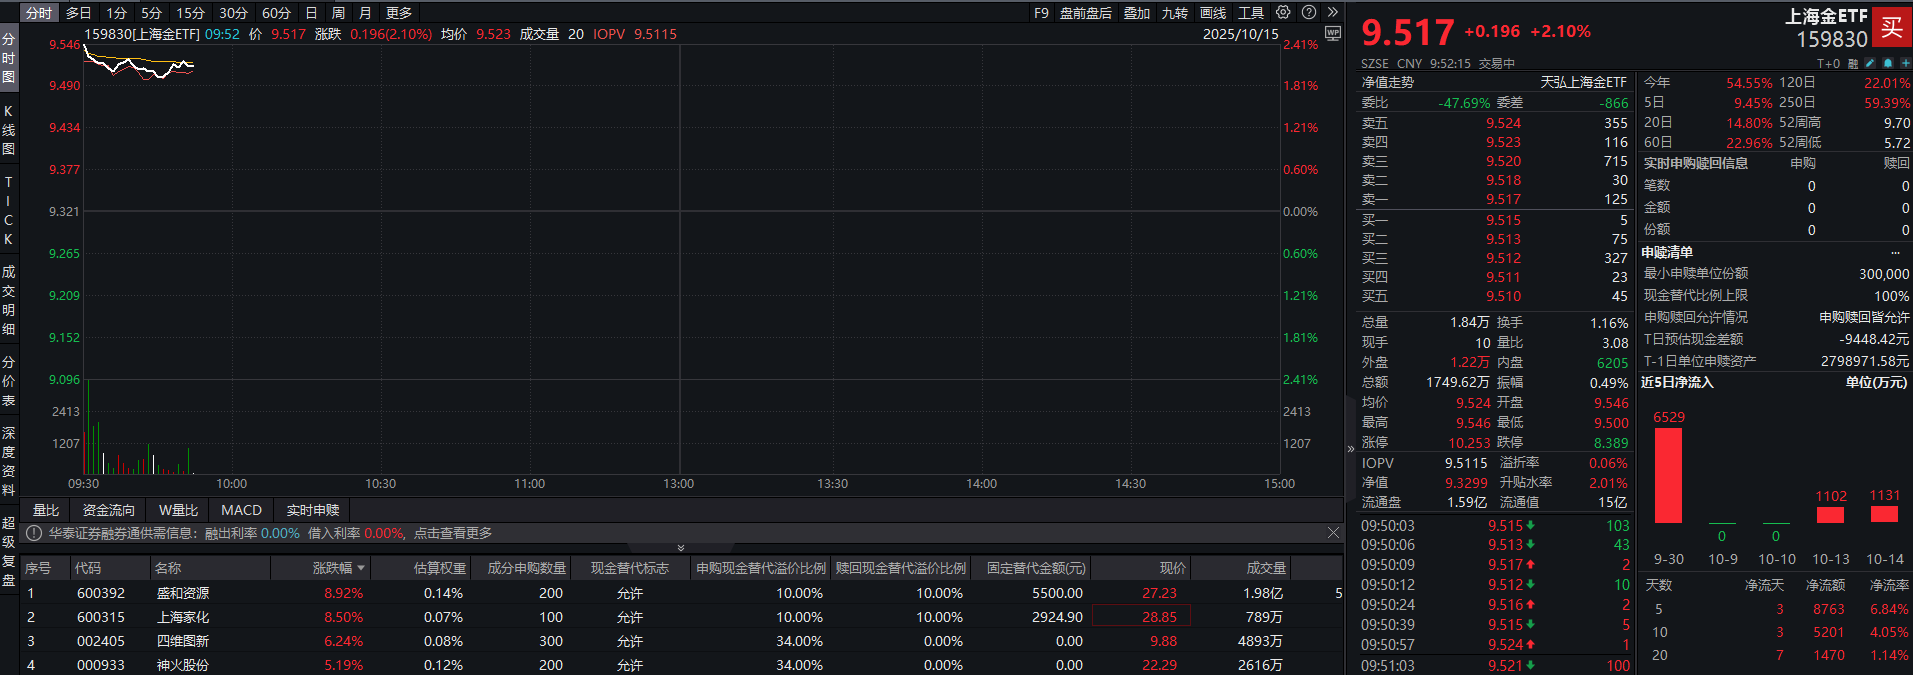Open the 资金流向 tab
Viewport: 1913px width, 675px height.
click(108, 510)
